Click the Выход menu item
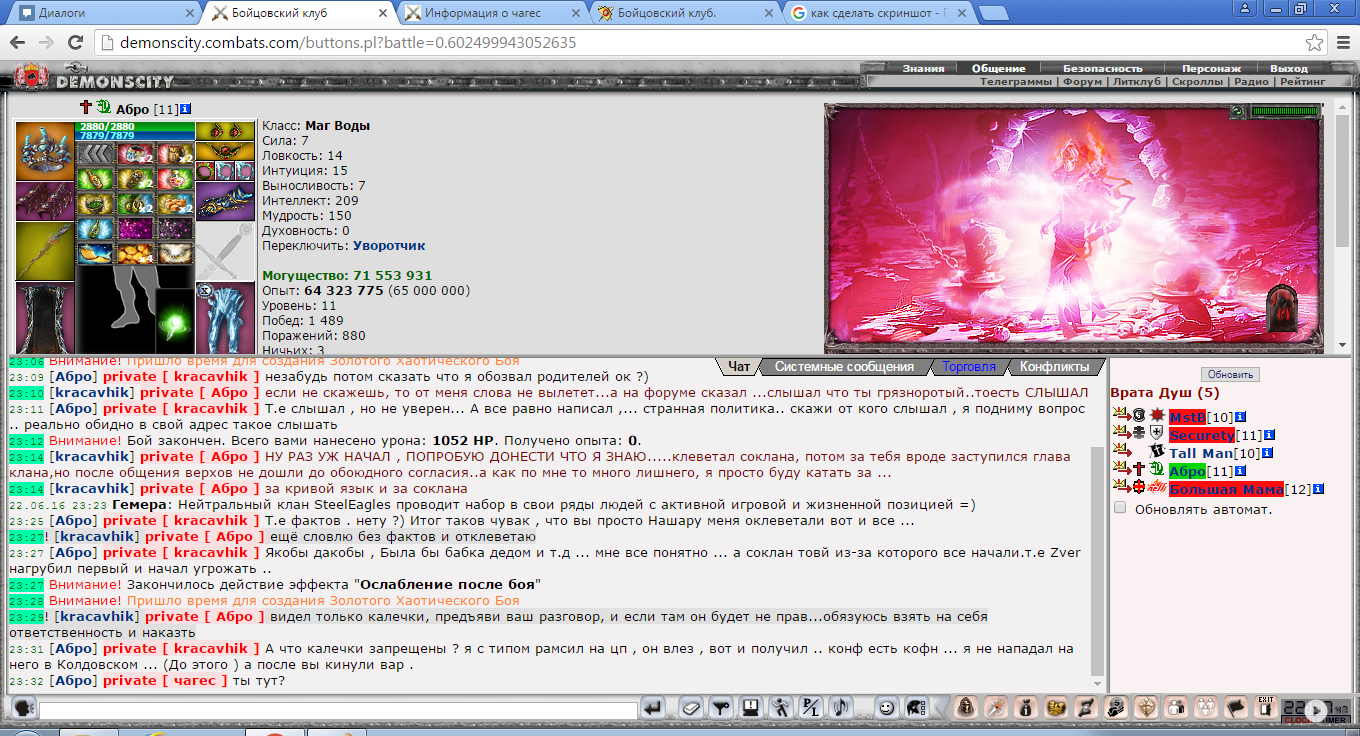 1289,69
